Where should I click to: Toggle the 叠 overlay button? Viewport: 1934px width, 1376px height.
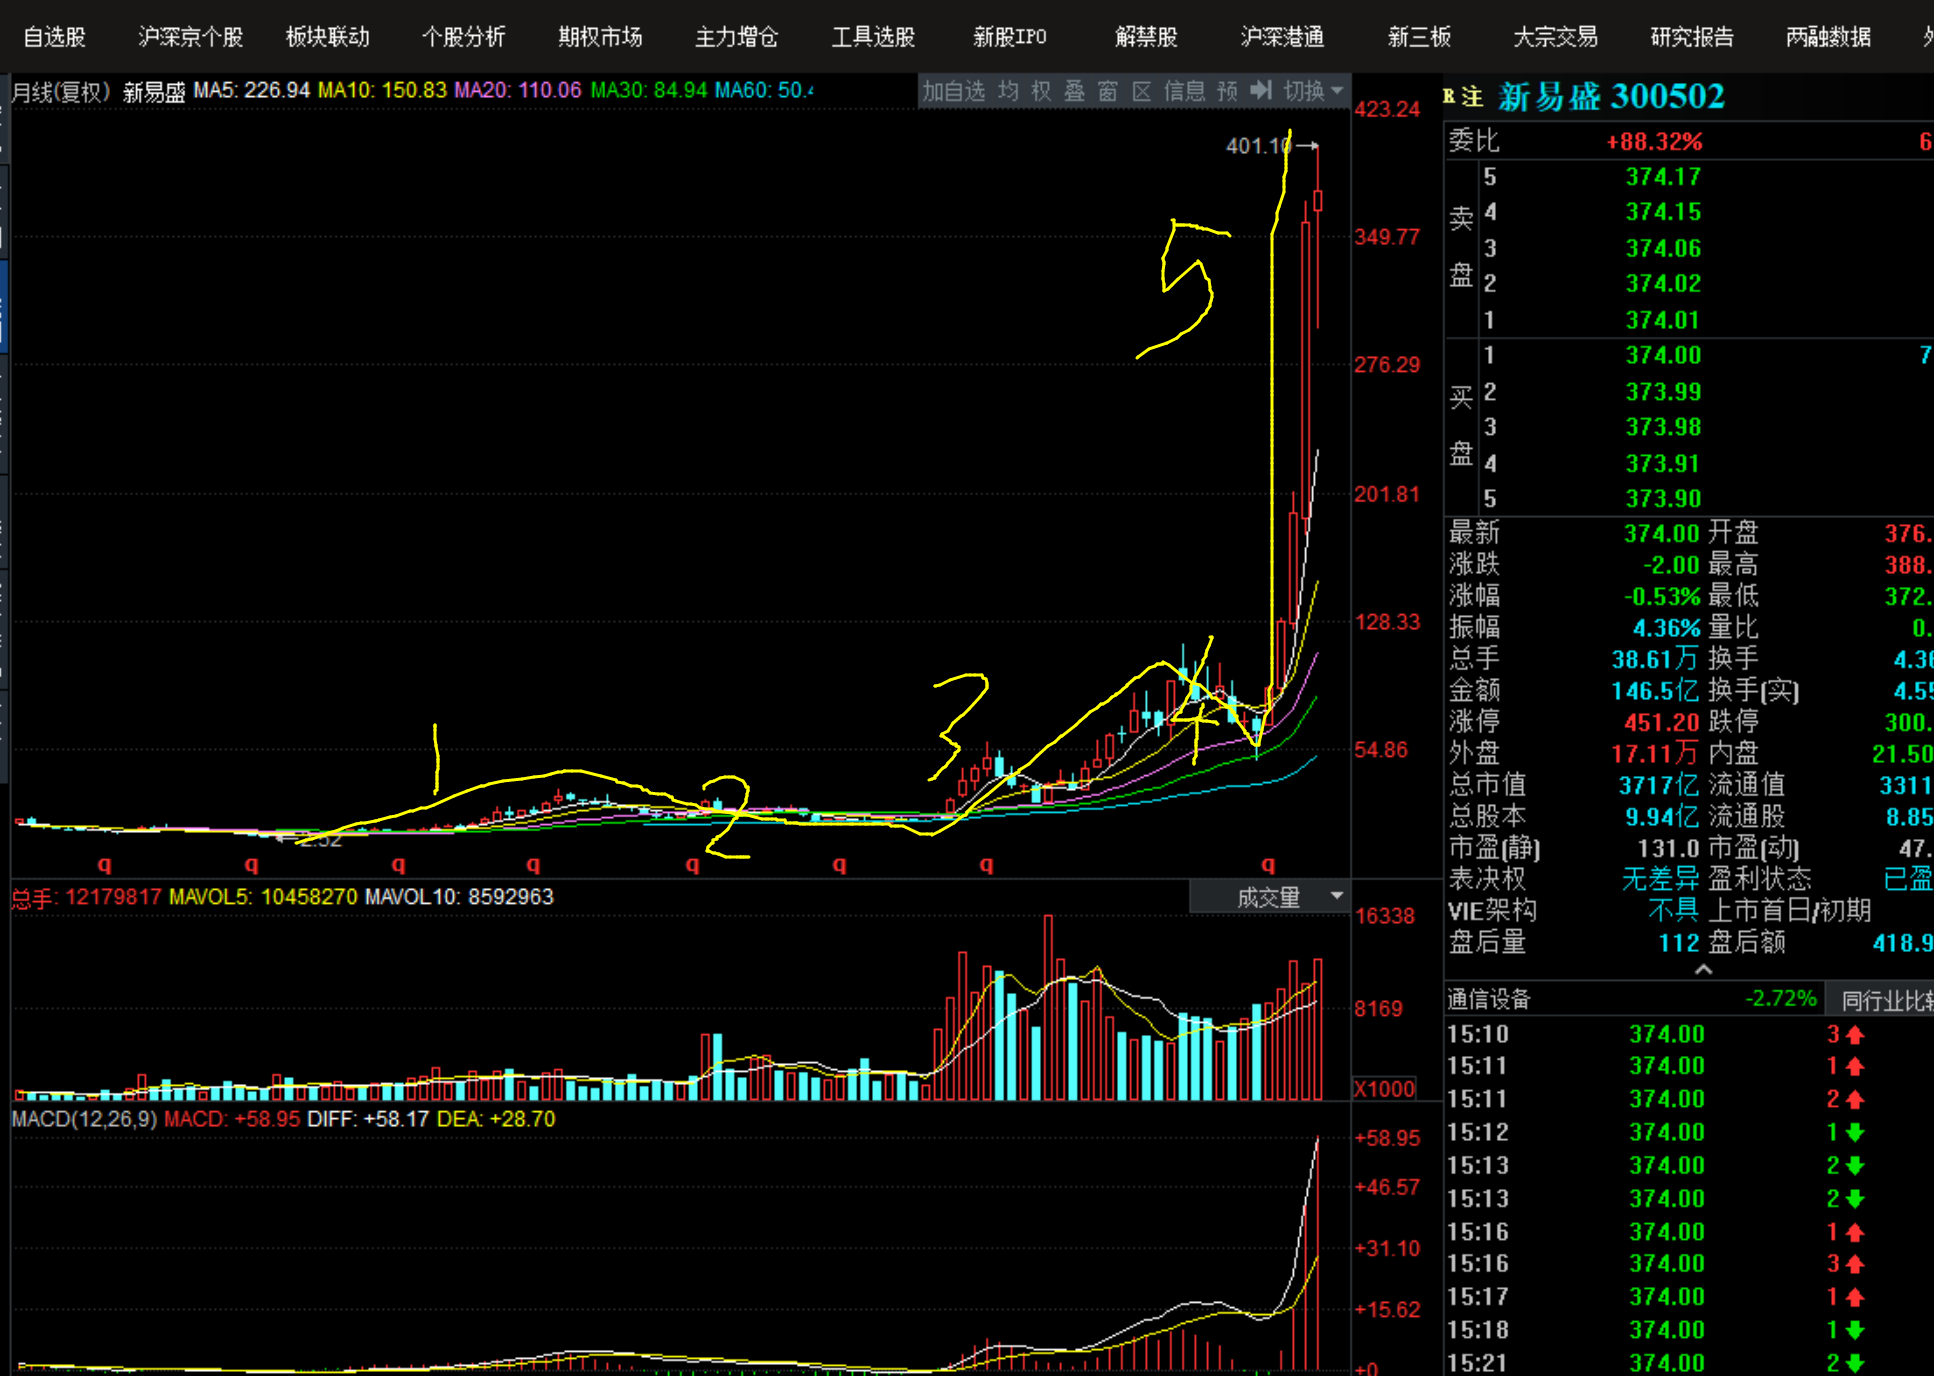pyautogui.click(x=1074, y=91)
